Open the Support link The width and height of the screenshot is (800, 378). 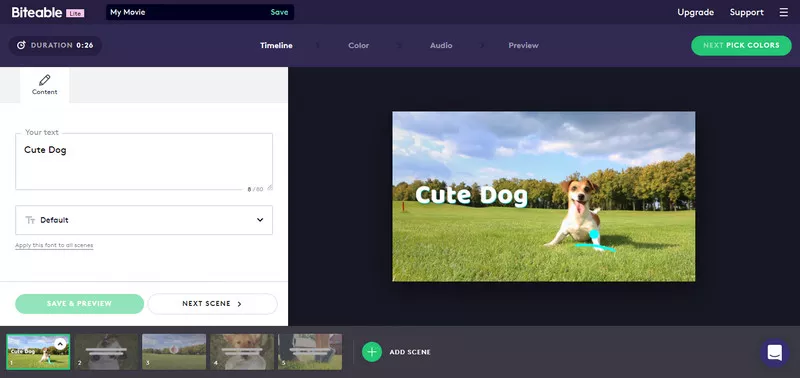click(x=746, y=12)
